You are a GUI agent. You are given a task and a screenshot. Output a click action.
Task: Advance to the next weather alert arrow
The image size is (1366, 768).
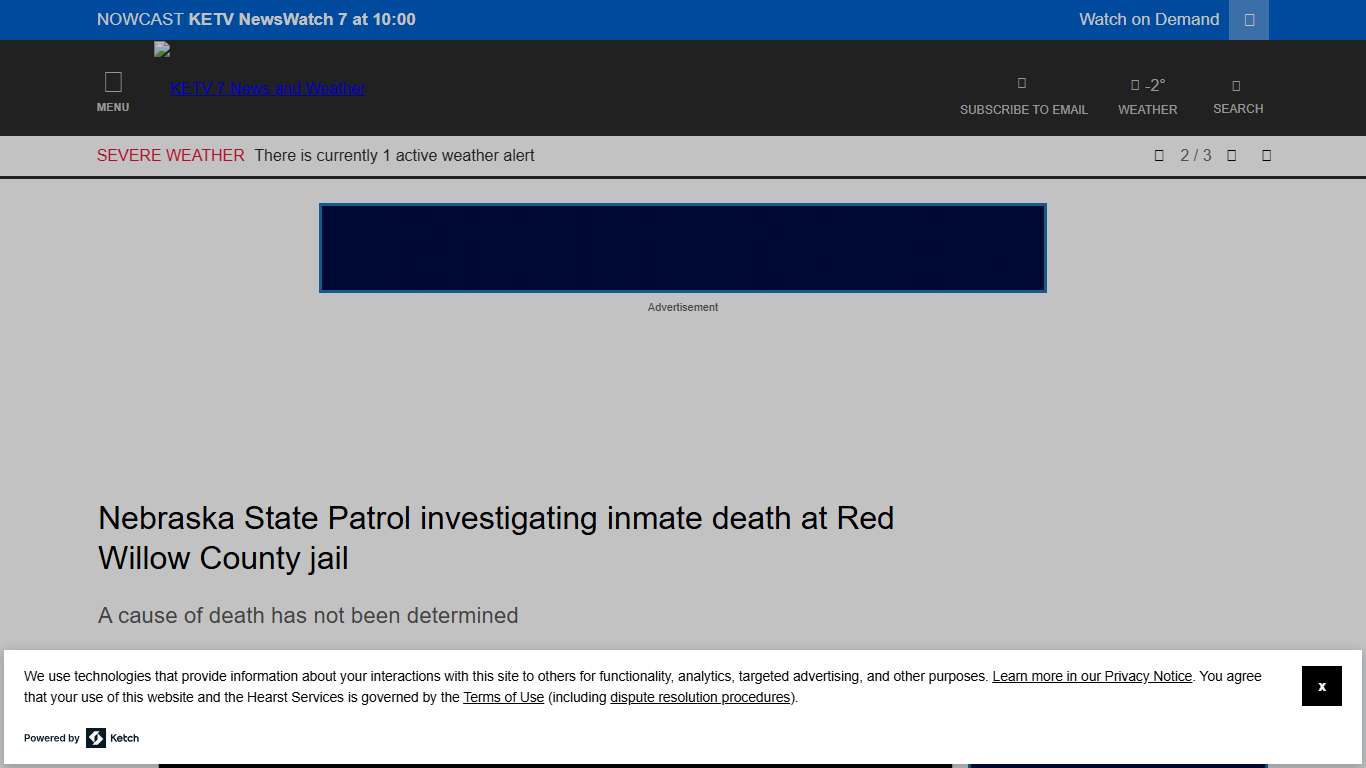(x=1231, y=155)
